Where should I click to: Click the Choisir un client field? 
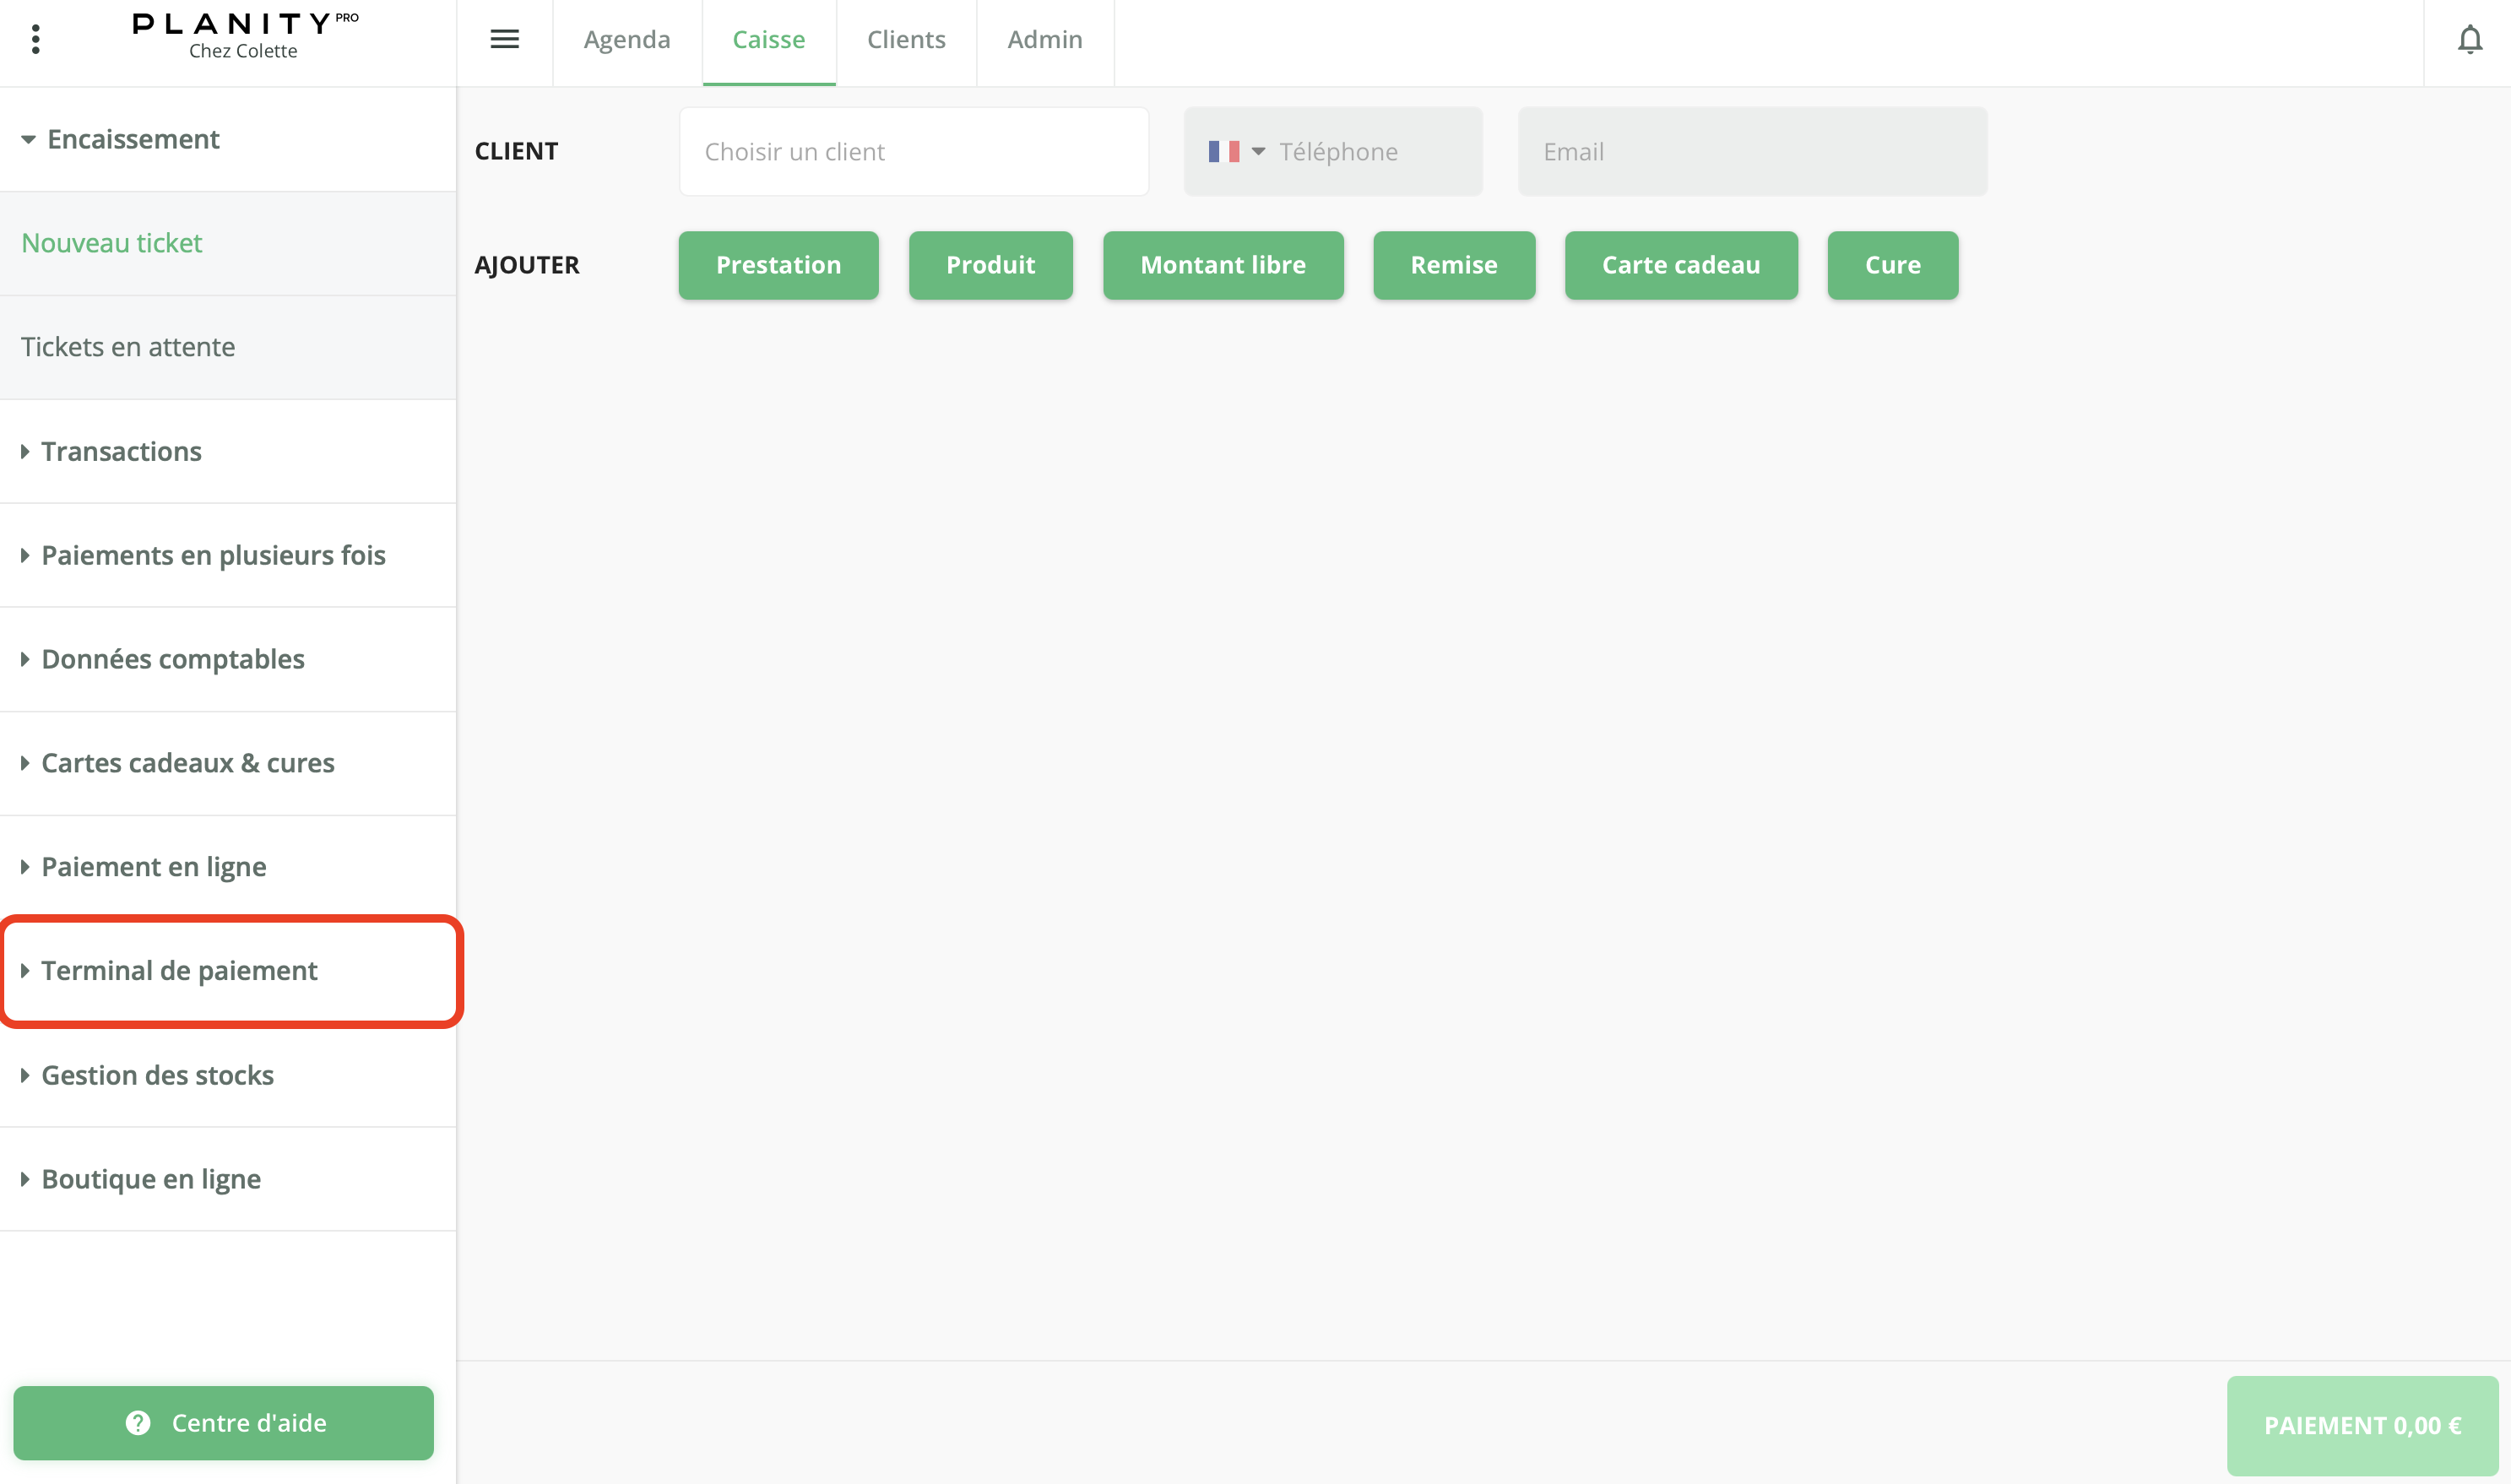[x=913, y=152]
